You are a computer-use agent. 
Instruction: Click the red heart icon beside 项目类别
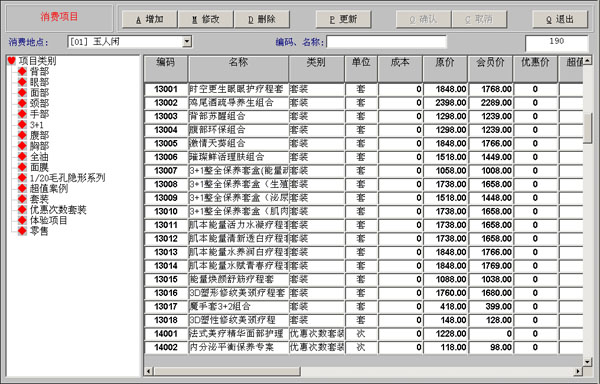tap(11, 60)
